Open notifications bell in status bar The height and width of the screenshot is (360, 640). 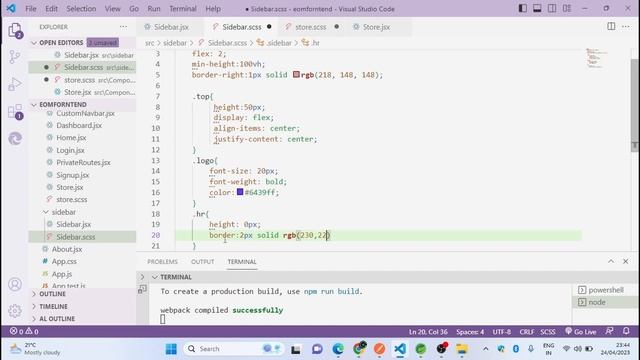tap(626, 331)
